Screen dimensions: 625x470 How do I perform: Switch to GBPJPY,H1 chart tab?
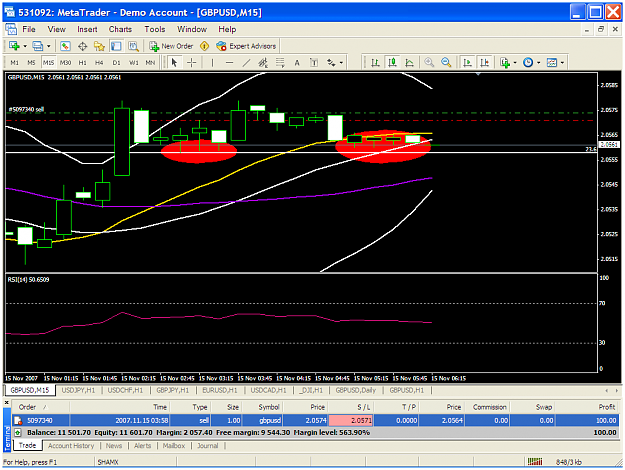coord(173,390)
